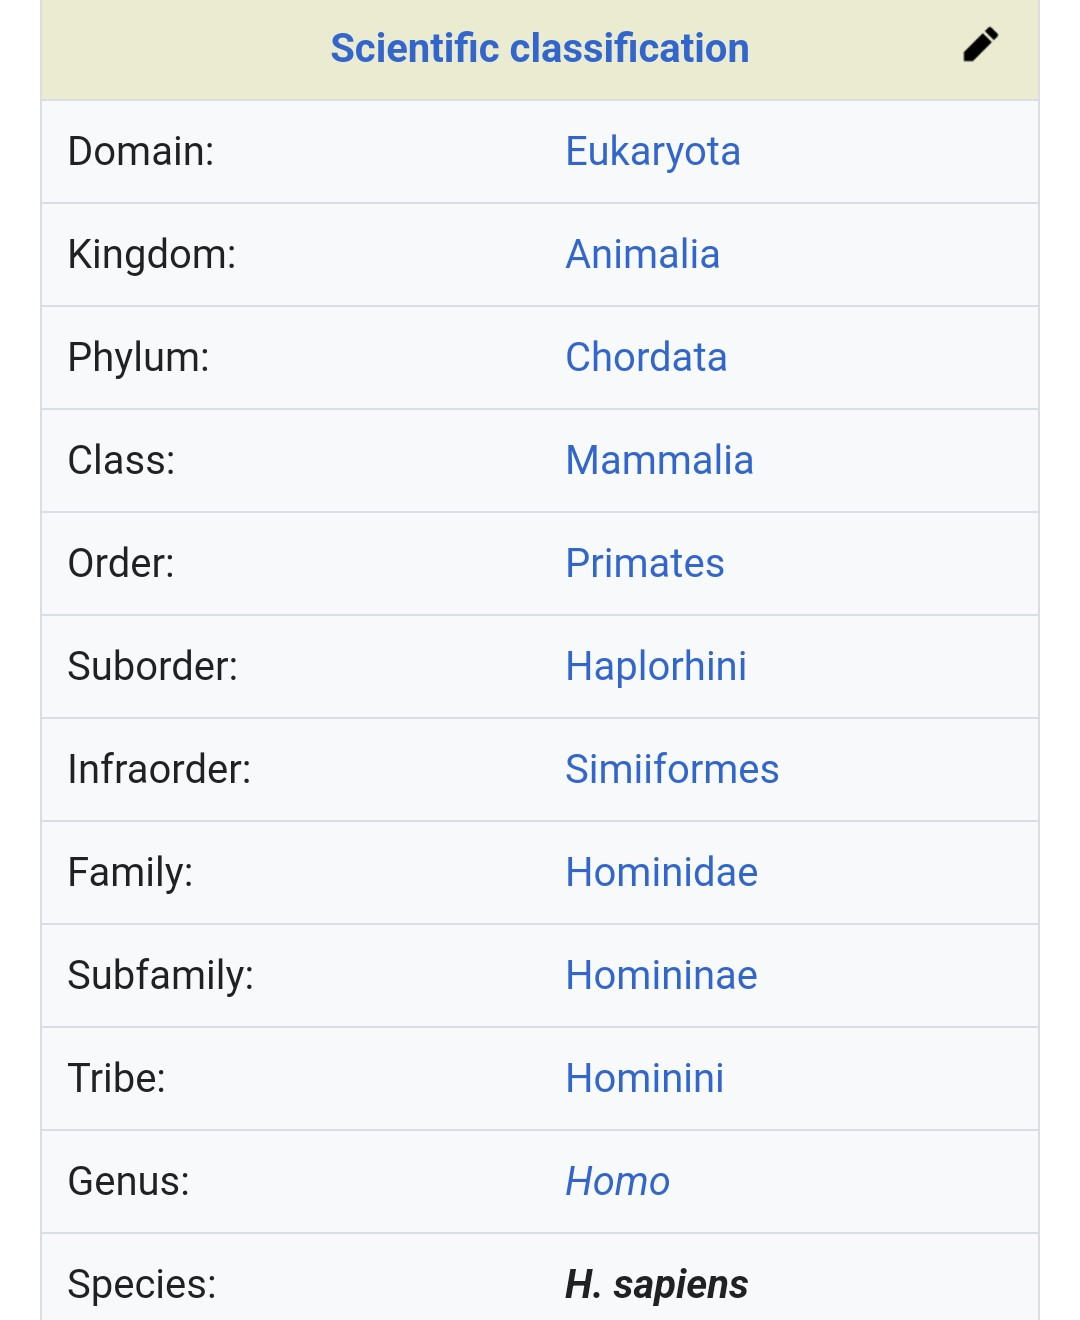Click the Domain: row label

pos(141,152)
